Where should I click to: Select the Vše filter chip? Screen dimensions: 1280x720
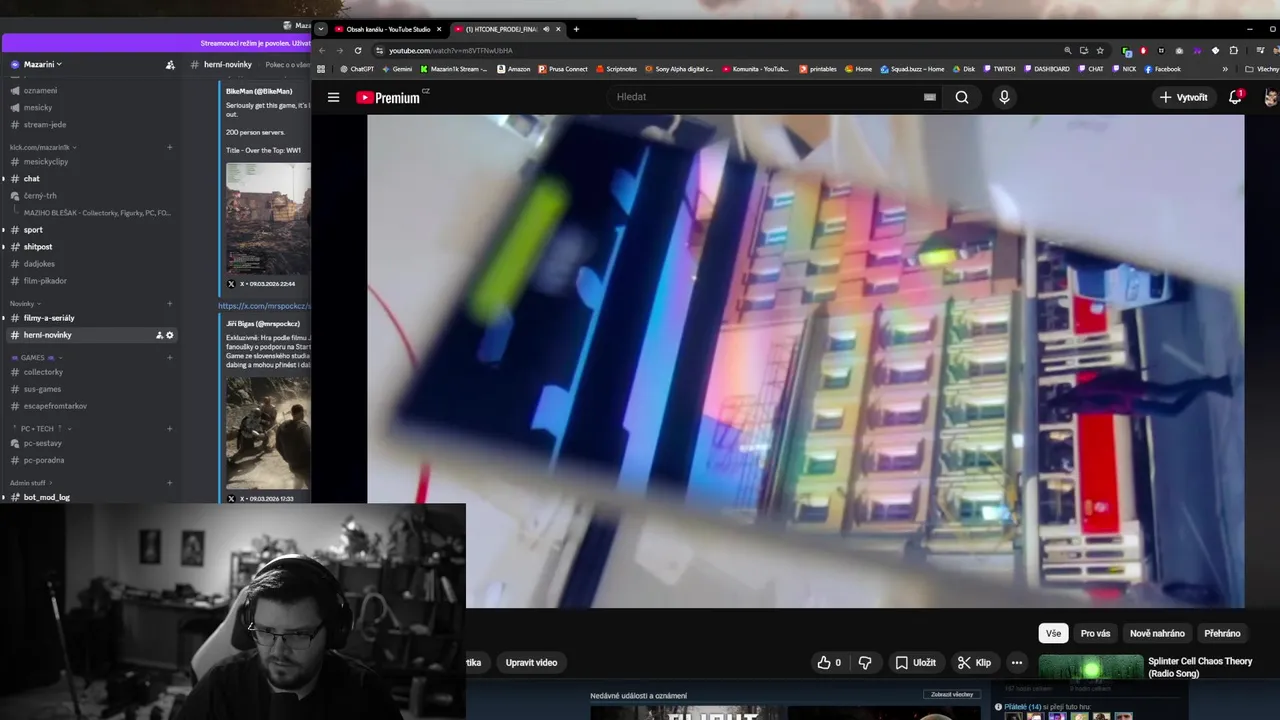(x=1053, y=633)
